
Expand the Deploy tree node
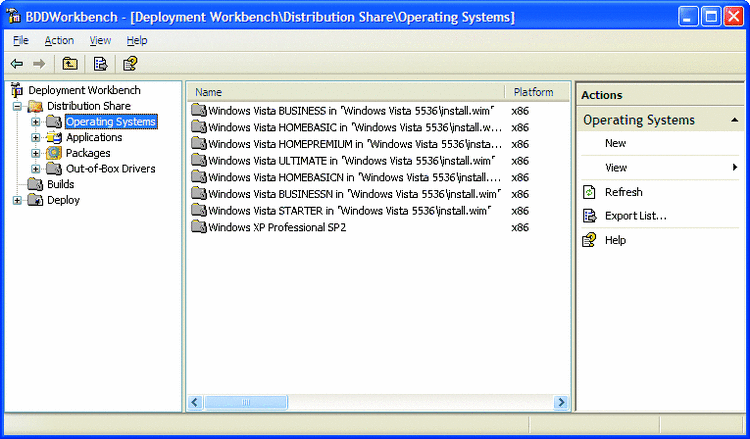click(x=17, y=200)
